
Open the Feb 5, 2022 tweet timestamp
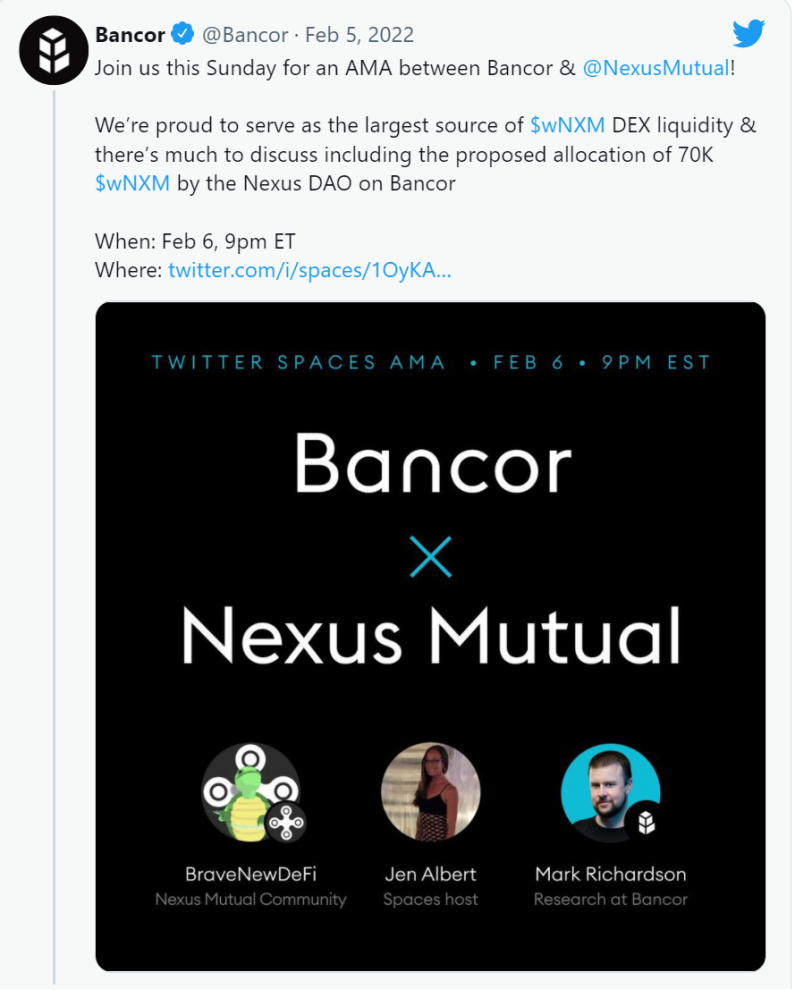[359, 34]
